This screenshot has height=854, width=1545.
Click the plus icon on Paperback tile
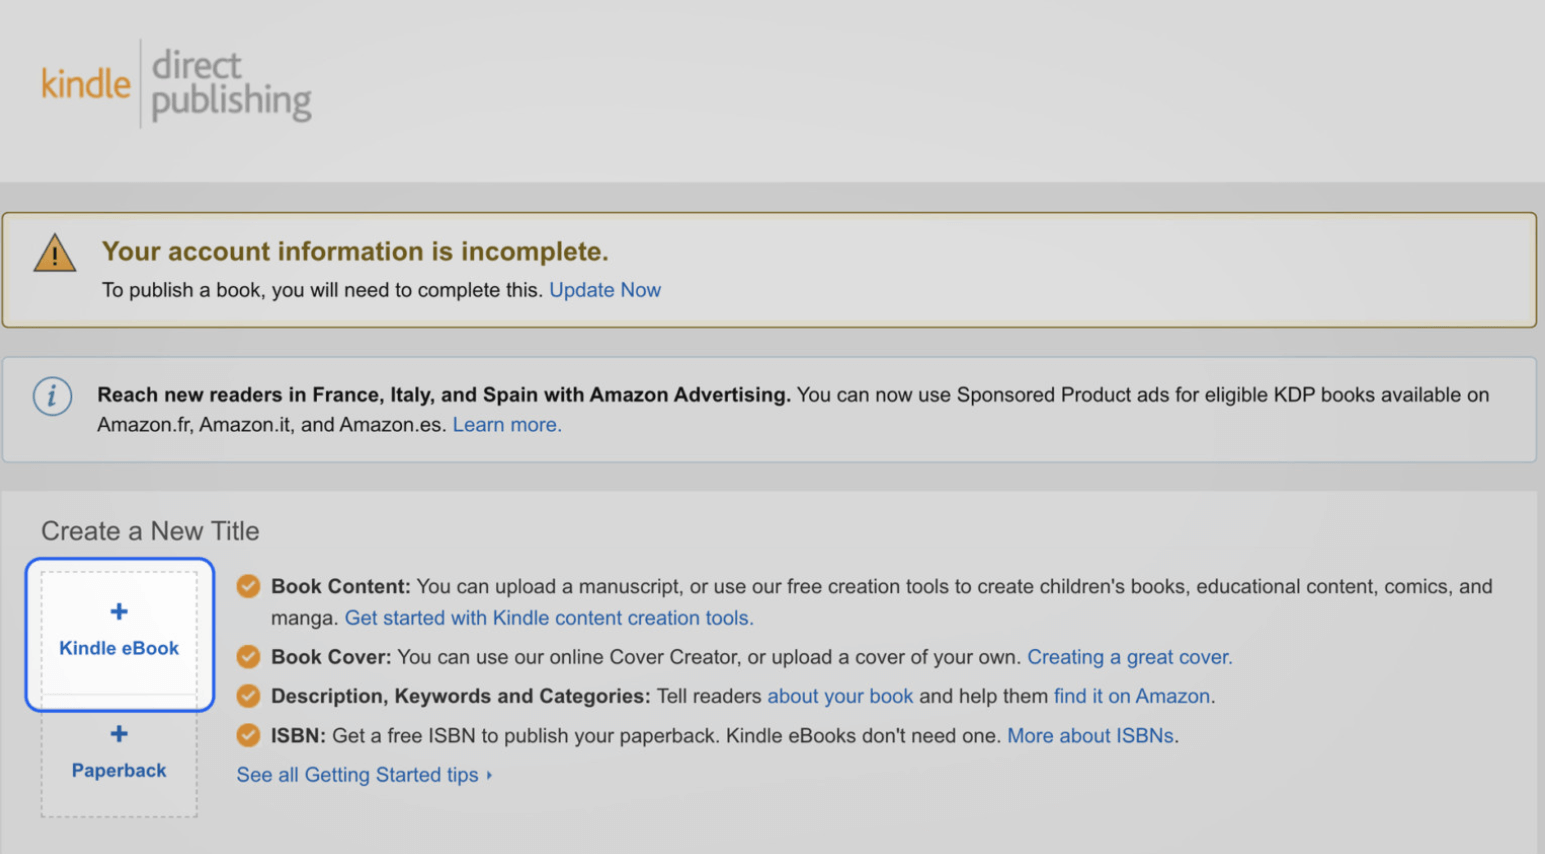pyautogui.click(x=118, y=733)
